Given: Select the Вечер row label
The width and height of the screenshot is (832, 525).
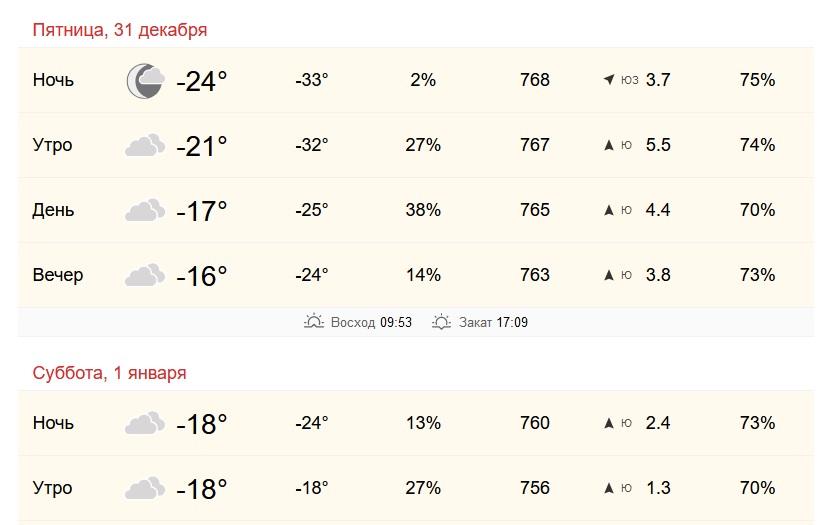Looking at the screenshot, I should coord(58,275).
